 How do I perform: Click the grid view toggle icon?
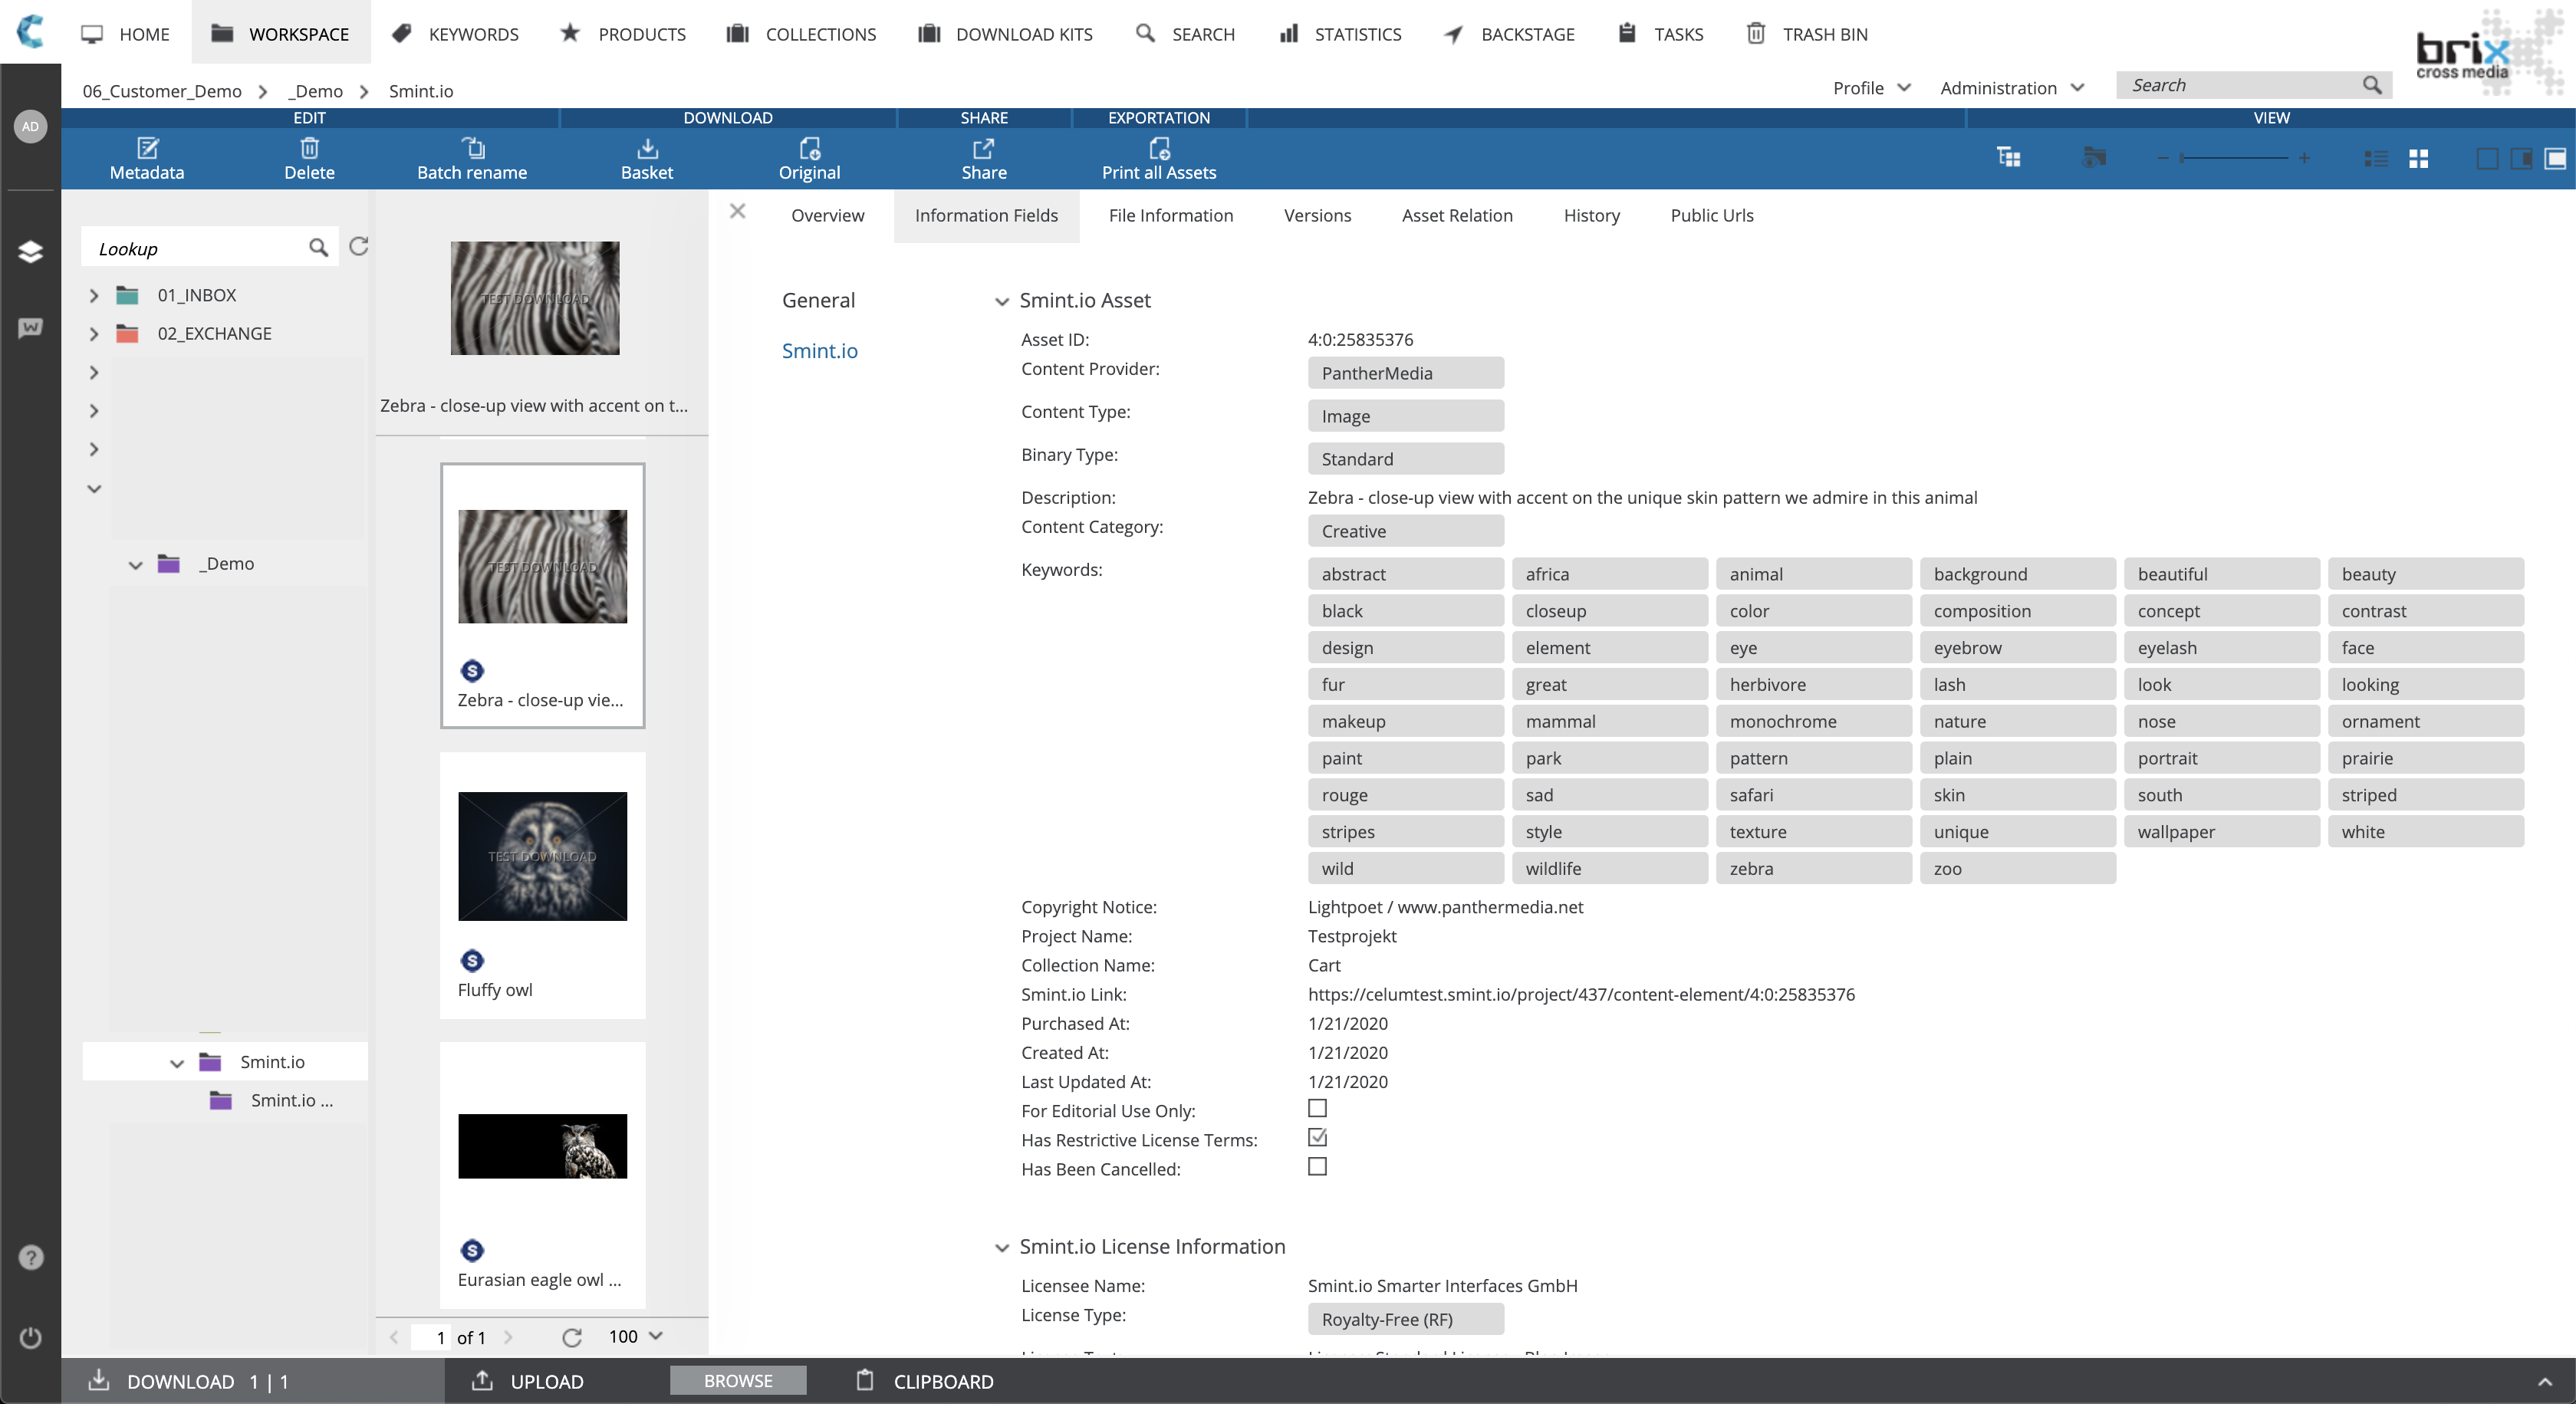[2417, 157]
